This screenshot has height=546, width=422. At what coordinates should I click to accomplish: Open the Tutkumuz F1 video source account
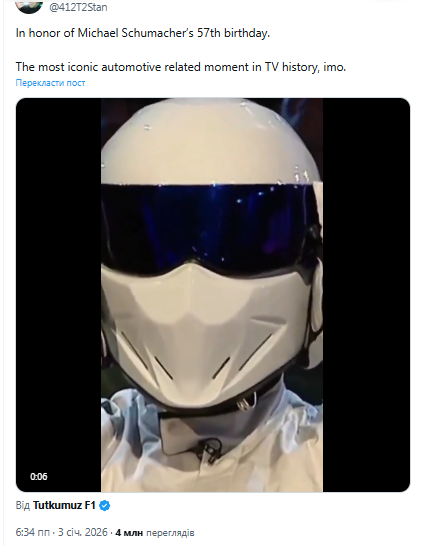tap(64, 505)
